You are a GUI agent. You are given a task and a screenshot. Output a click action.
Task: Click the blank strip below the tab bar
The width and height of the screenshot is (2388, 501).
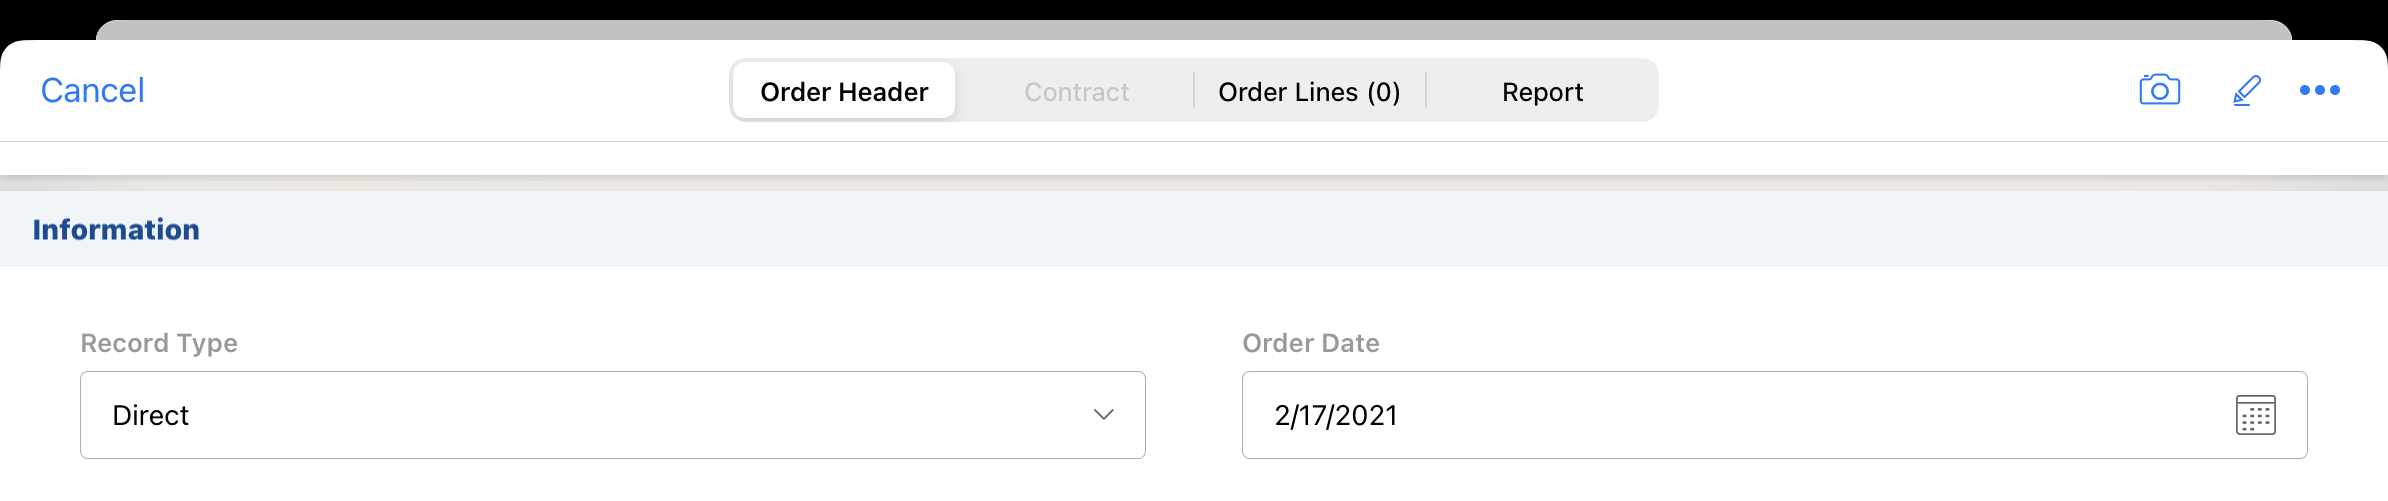pyautogui.click(x=1194, y=158)
